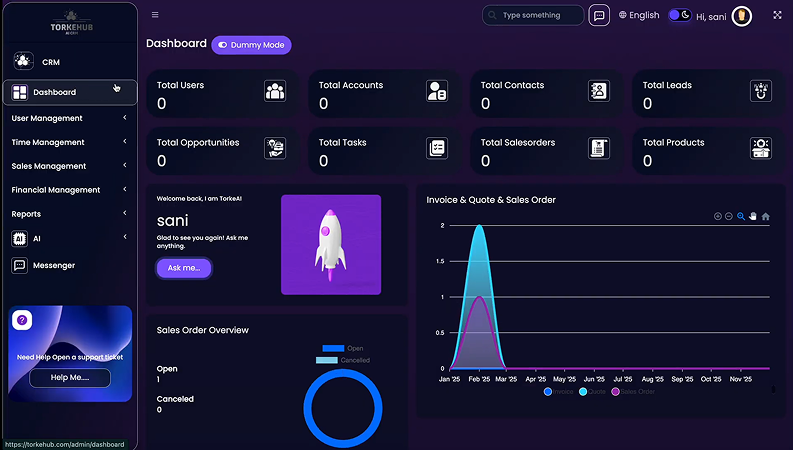Expand the AI menu chevron

[124, 236]
